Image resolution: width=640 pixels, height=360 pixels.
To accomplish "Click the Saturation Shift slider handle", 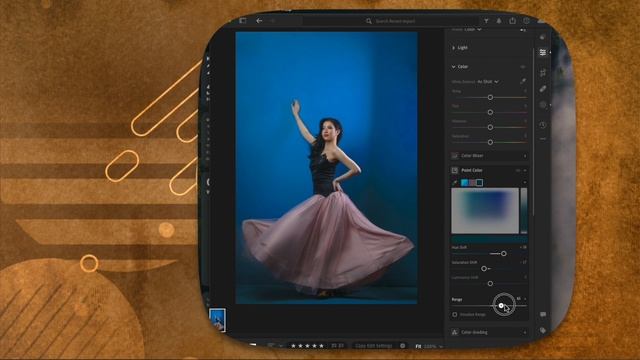I will click(484, 269).
